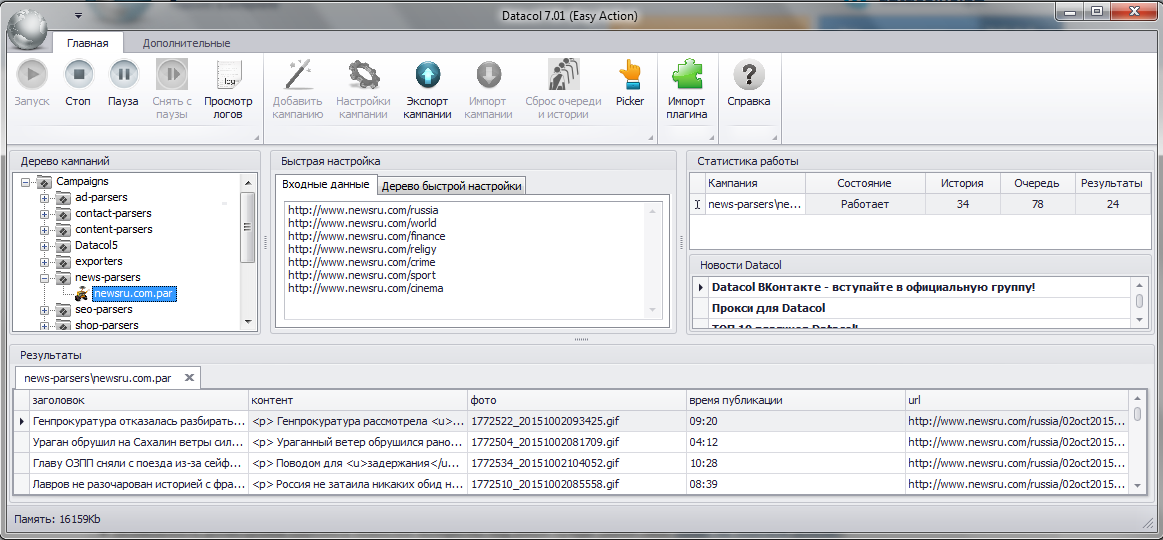Select the content-parsers tree folder
This screenshot has height=540, width=1163.
(113, 230)
